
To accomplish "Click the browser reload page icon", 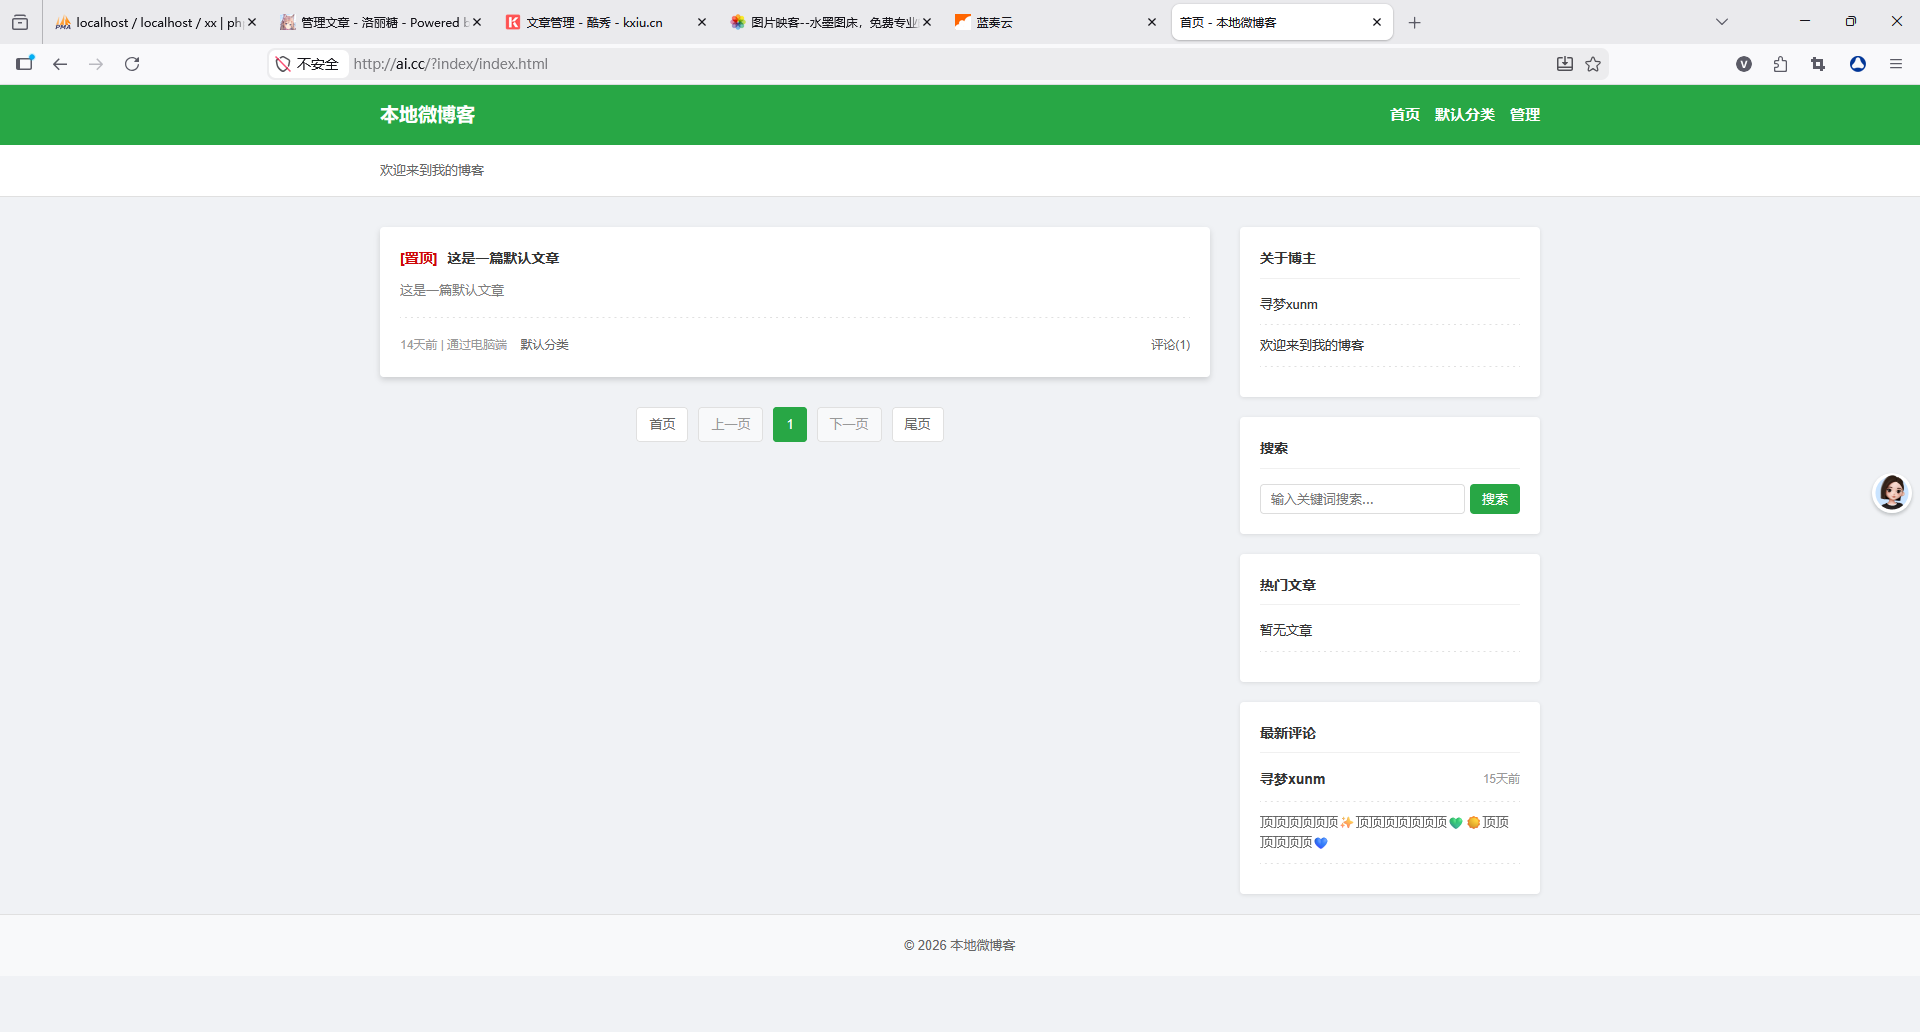I will tap(132, 64).
